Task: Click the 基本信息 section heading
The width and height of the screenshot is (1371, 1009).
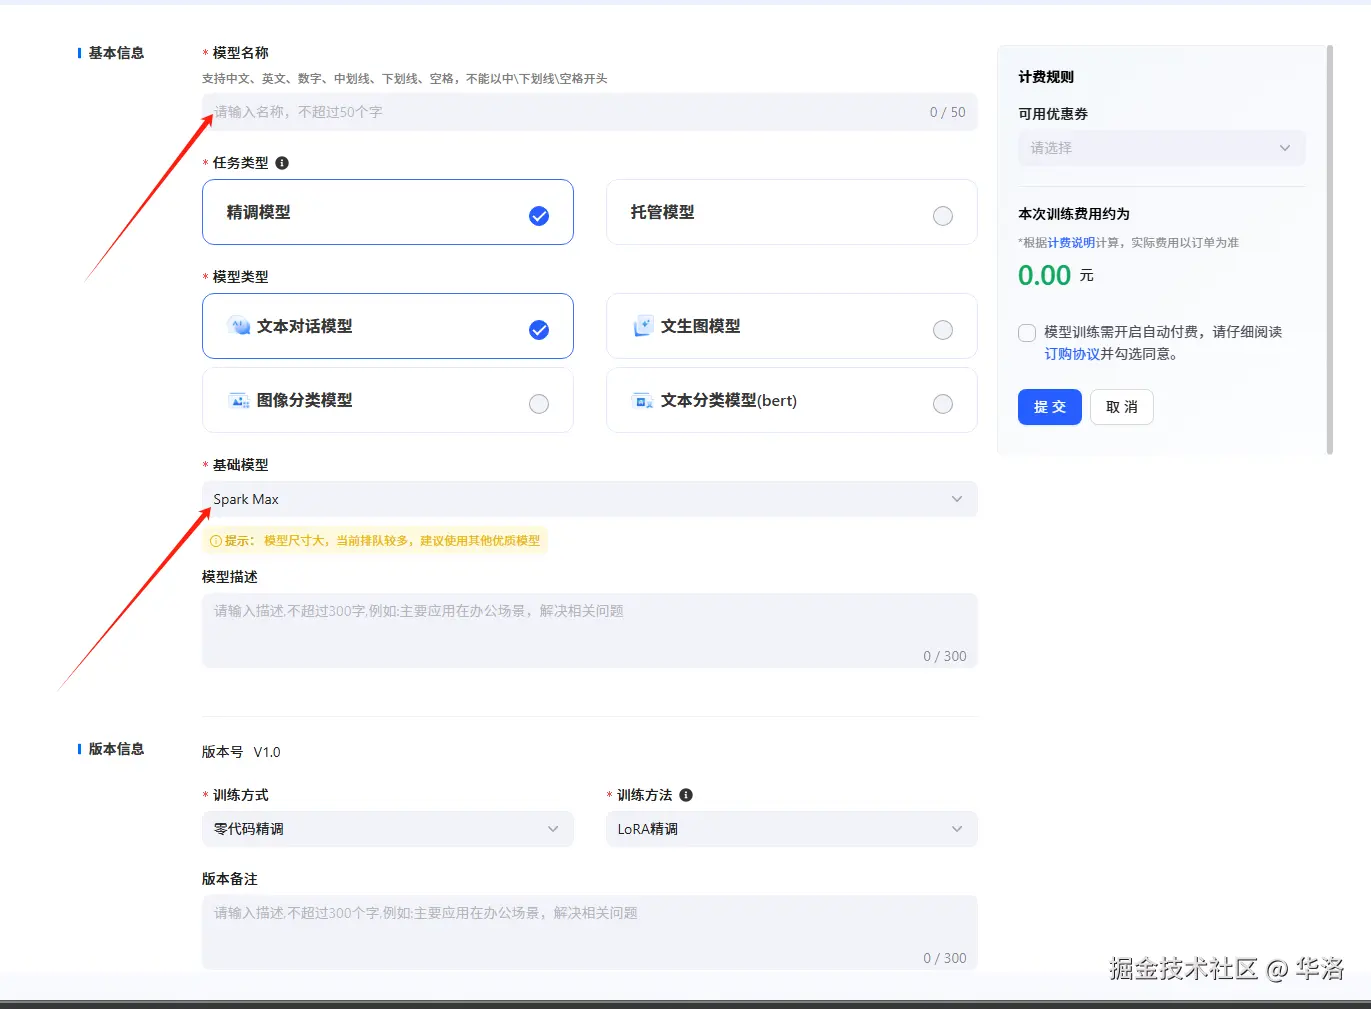Action: point(116,53)
